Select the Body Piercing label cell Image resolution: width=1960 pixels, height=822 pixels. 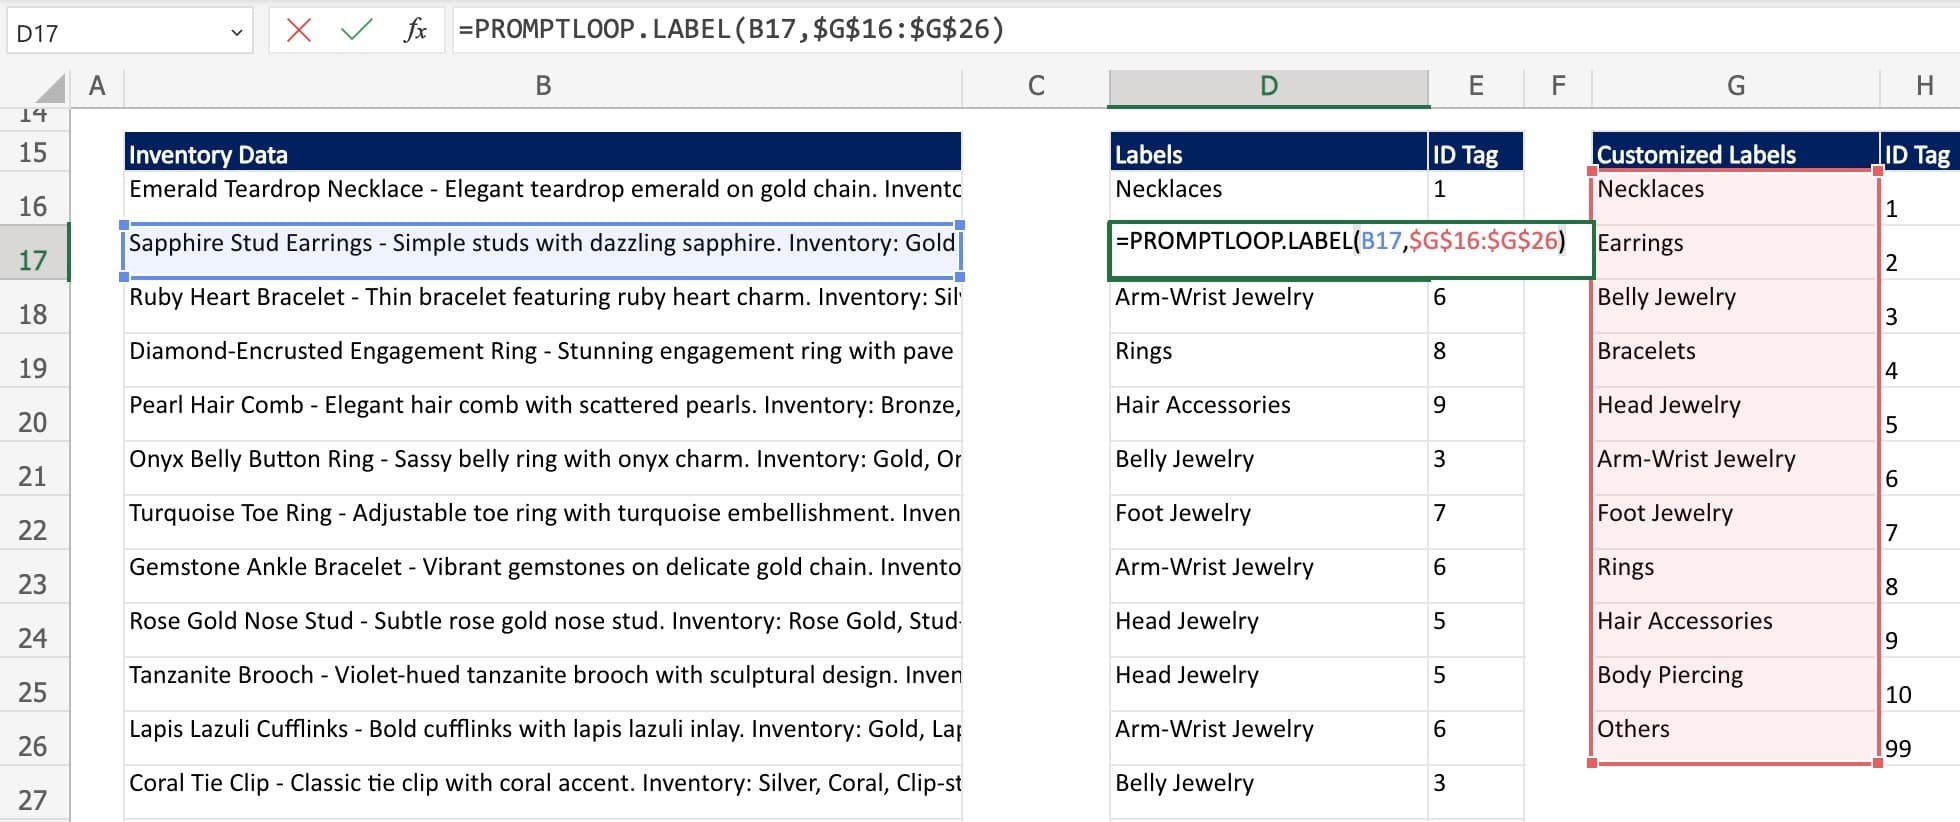pyautogui.click(x=1735, y=676)
